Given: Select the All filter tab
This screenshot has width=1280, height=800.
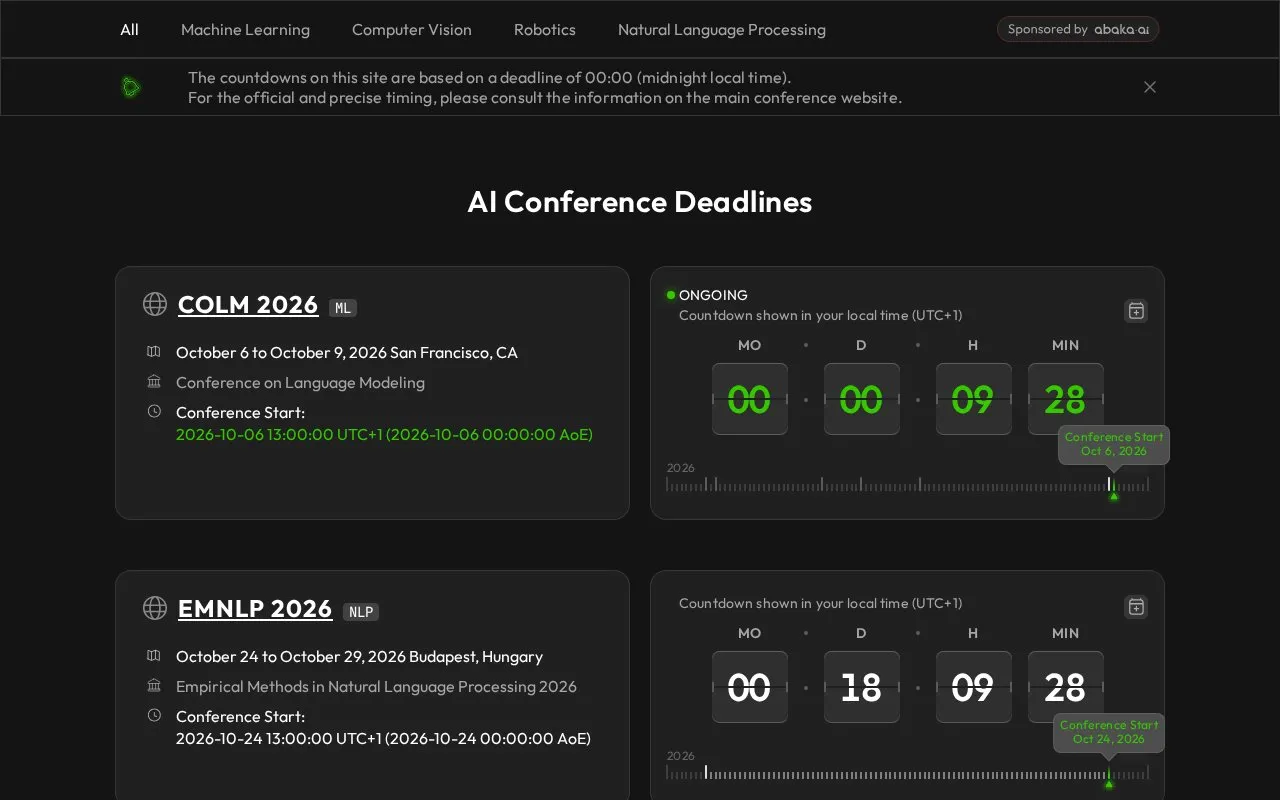Looking at the screenshot, I should point(129,30).
